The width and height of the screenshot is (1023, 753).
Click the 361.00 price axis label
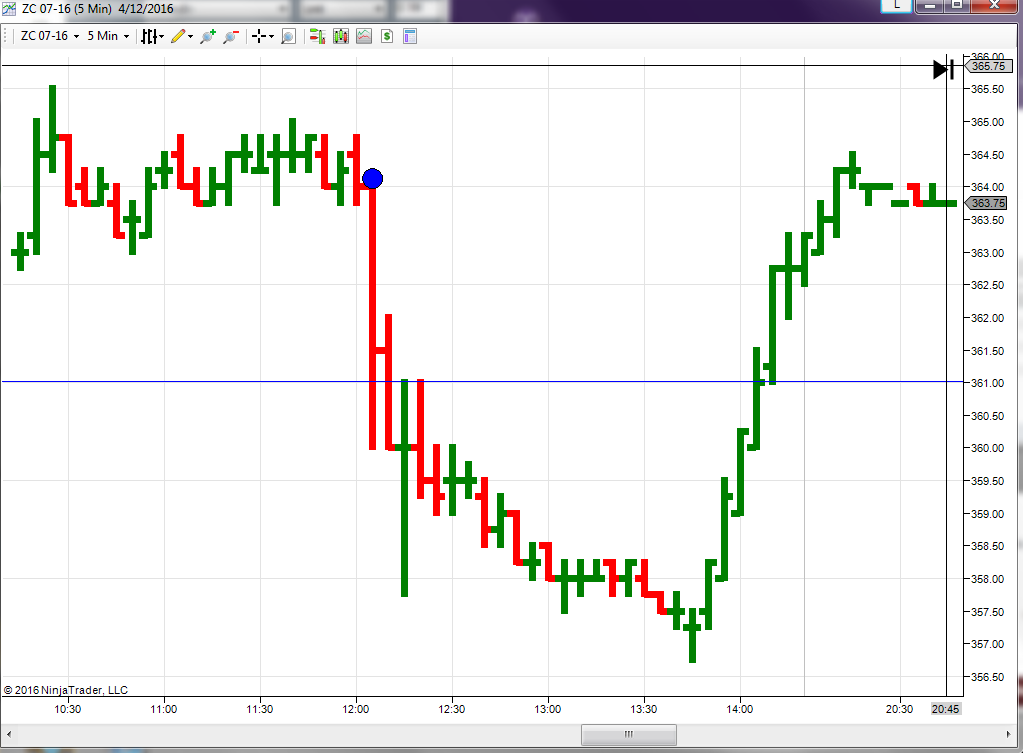[987, 383]
